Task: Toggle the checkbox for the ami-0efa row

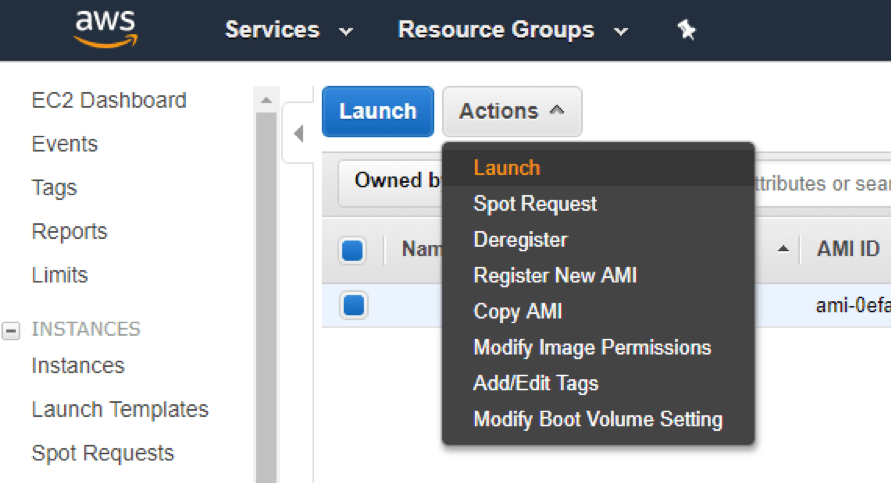Action: 353,305
